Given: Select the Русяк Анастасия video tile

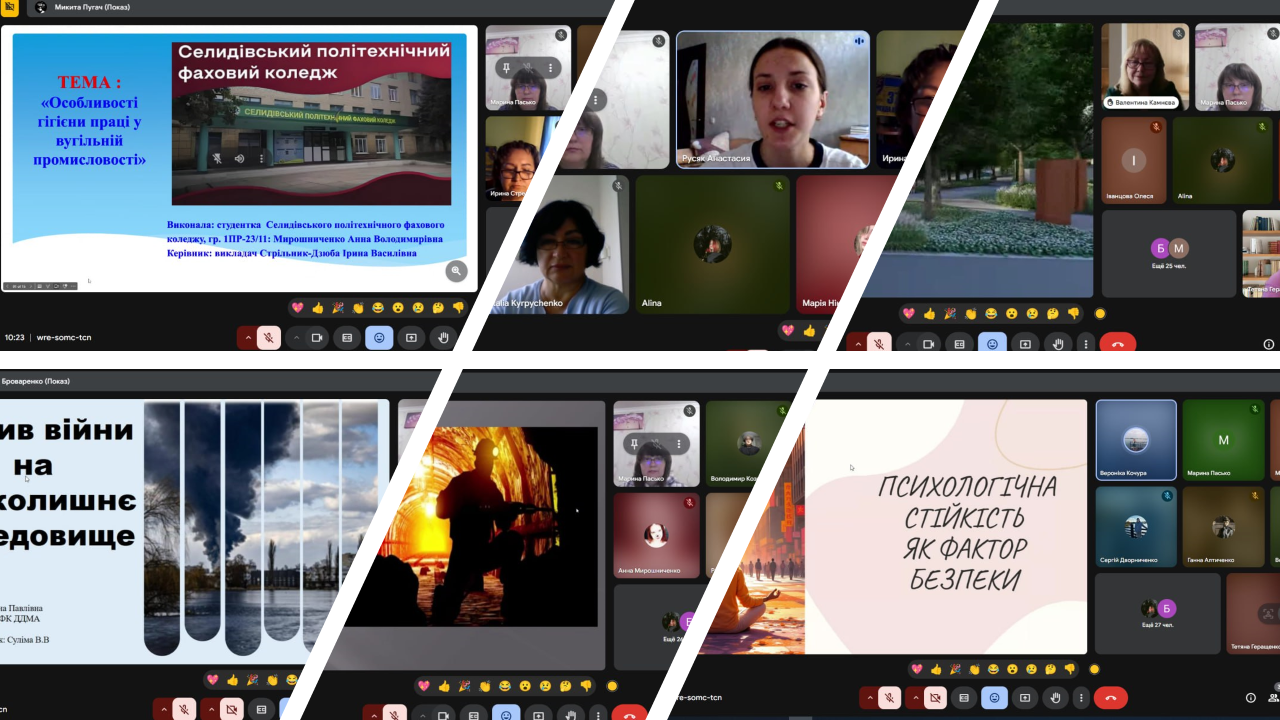Looking at the screenshot, I should [772, 99].
